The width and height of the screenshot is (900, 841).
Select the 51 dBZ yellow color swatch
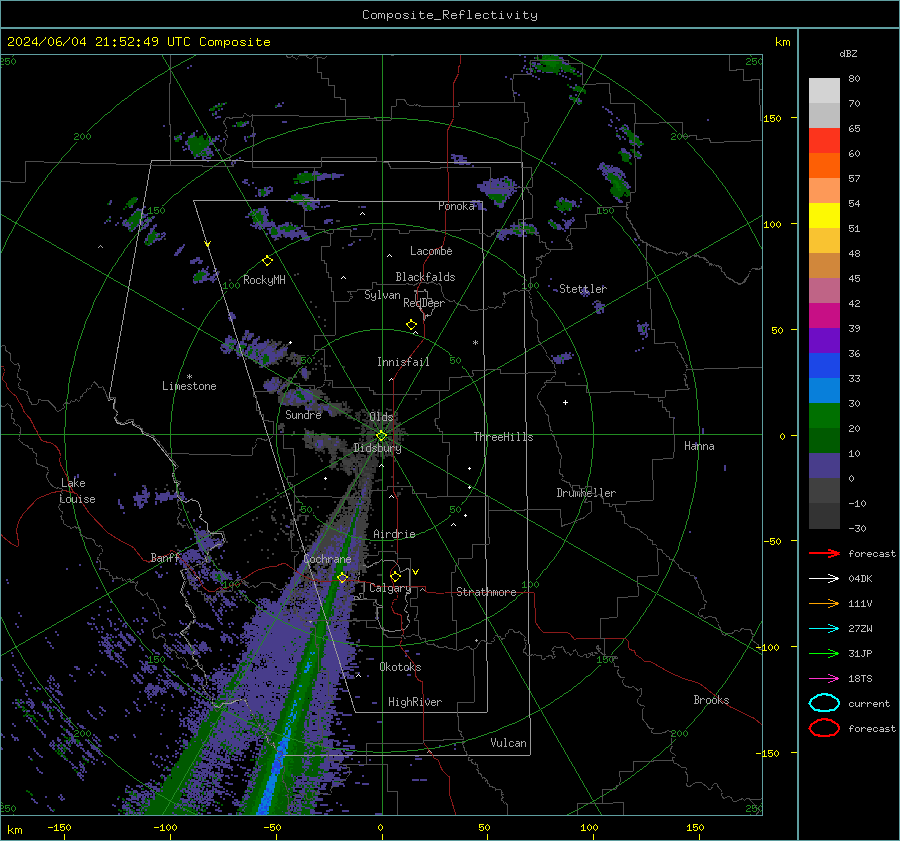tap(824, 215)
